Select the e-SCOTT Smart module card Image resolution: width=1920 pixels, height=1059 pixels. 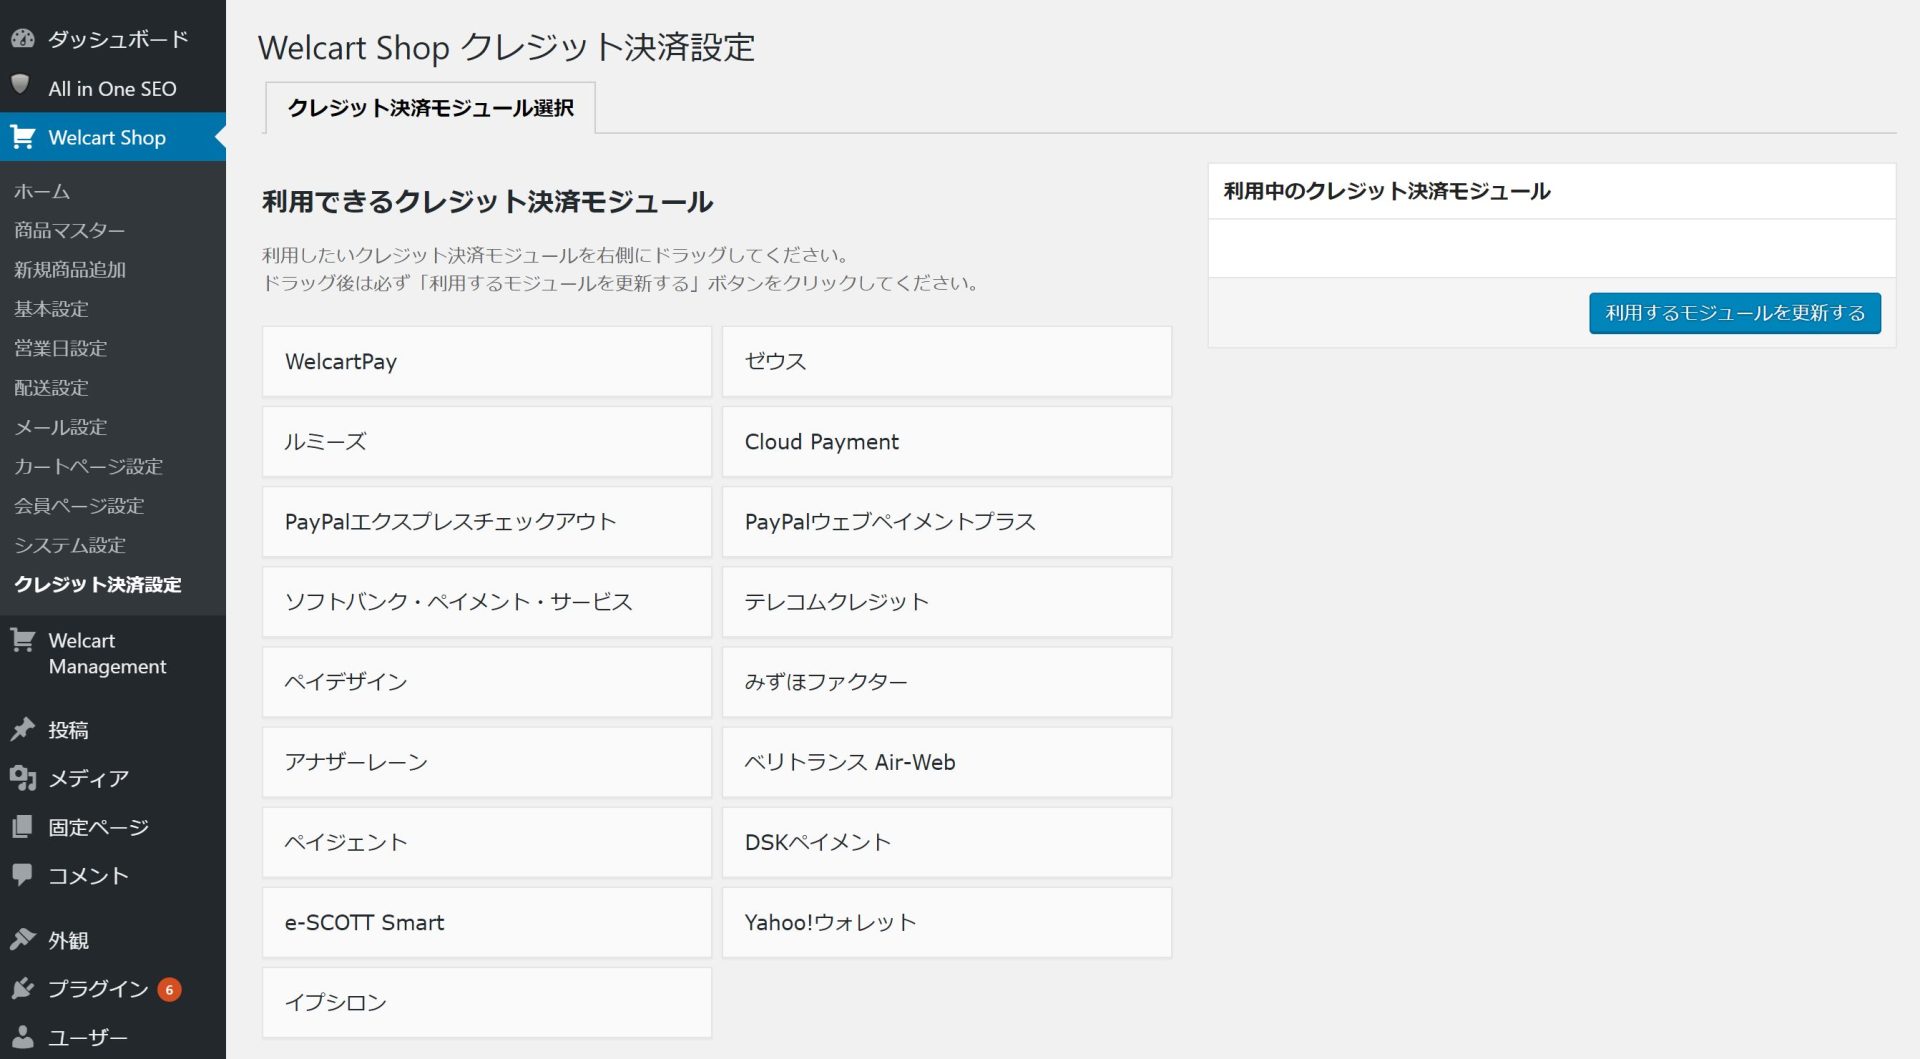pyautogui.click(x=487, y=922)
